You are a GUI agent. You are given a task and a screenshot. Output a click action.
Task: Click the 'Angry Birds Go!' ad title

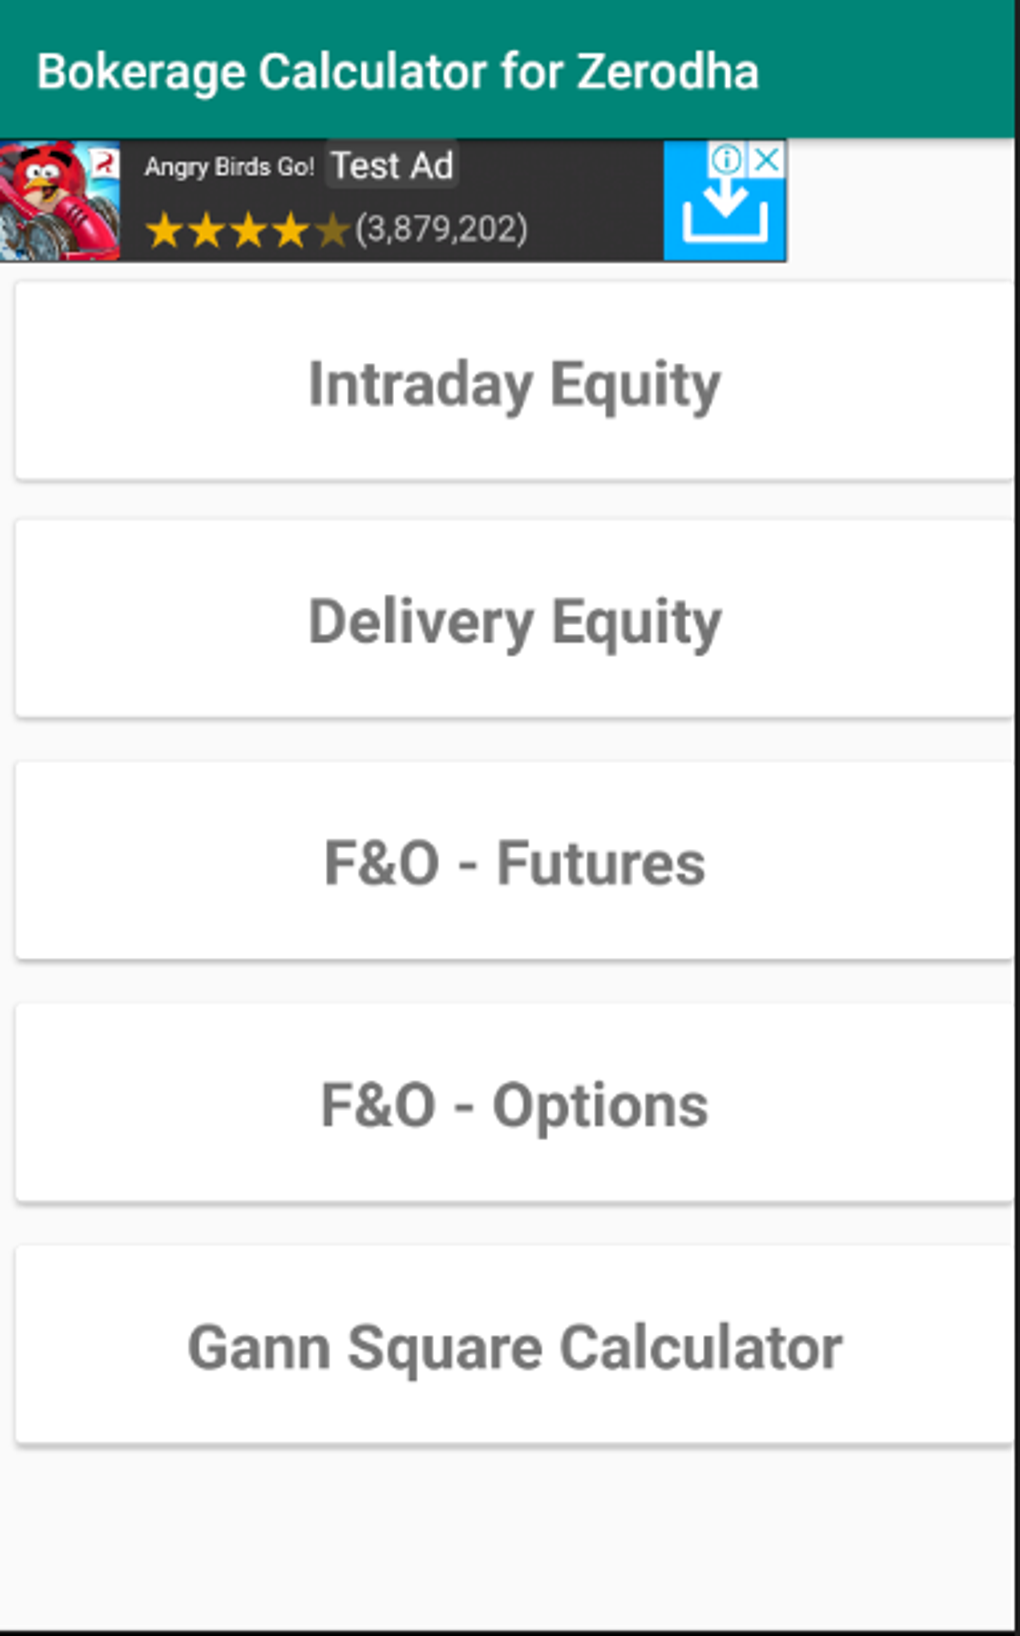[x=229, y=167]
